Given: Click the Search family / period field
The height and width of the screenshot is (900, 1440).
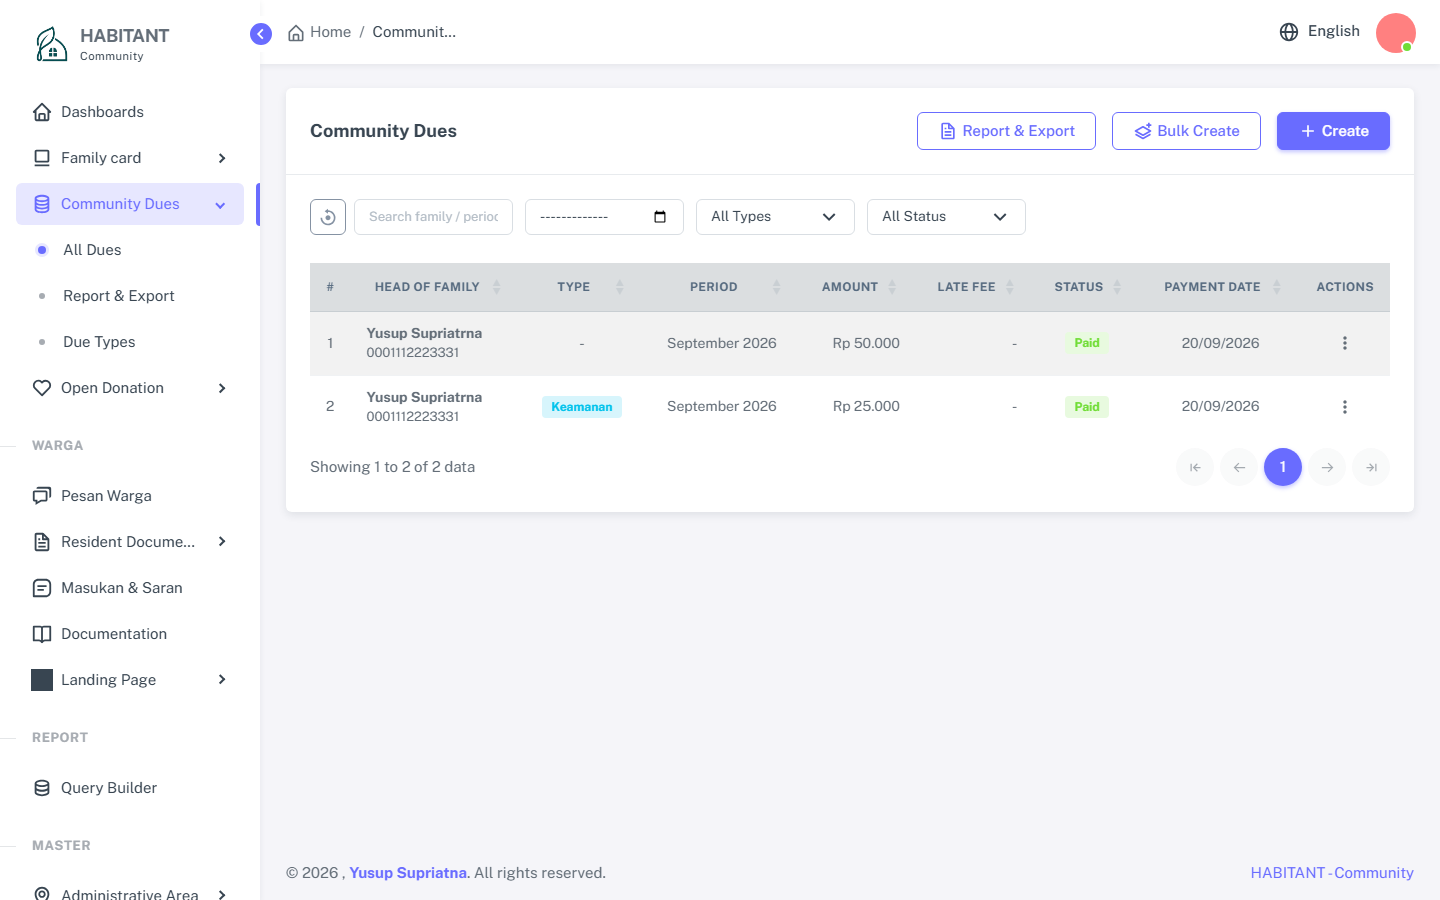Looking at the screenshot, I should [x=433, y=217].
